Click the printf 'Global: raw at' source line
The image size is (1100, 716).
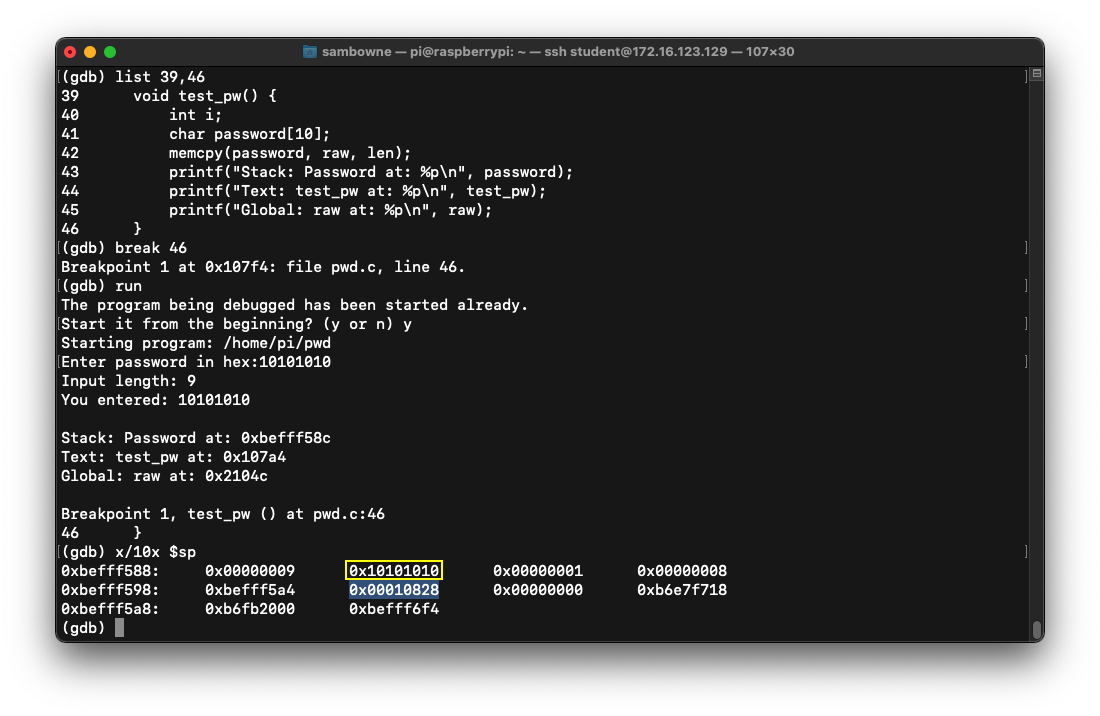(330, 210)
